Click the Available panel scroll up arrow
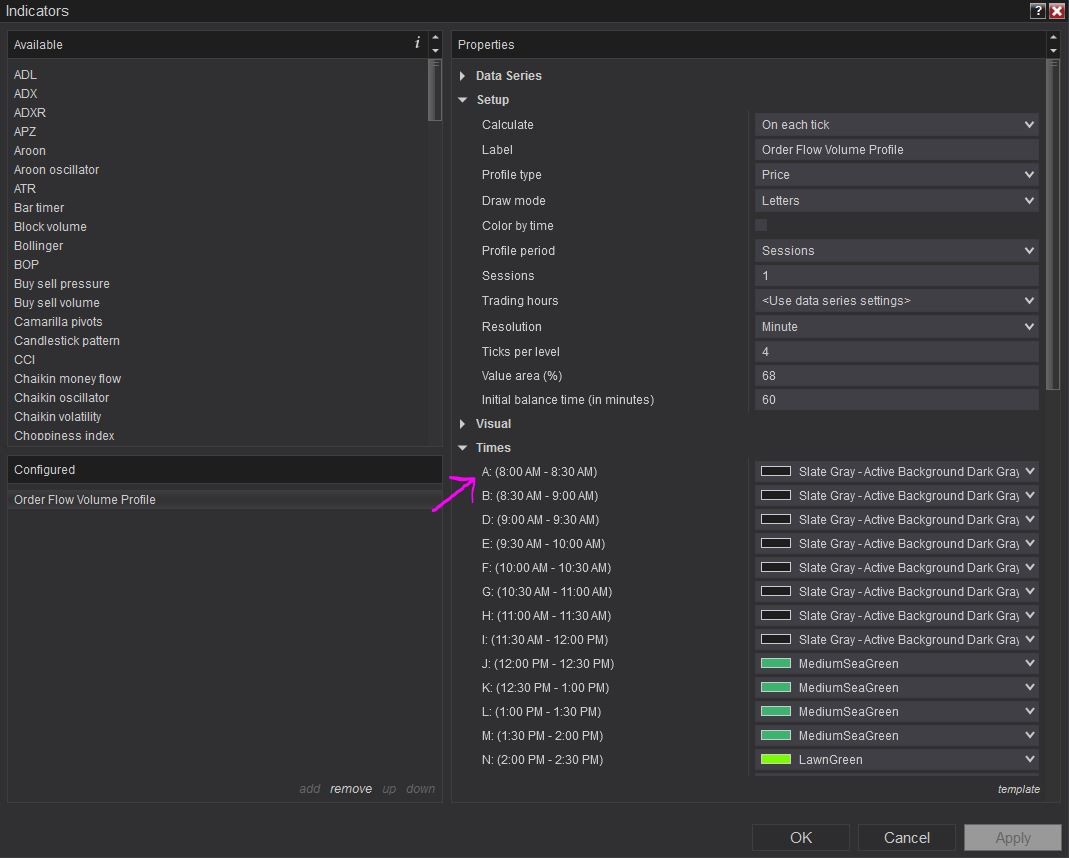Image resolution: width=1069 pixels, height=859 pixels. pos(435,38)
